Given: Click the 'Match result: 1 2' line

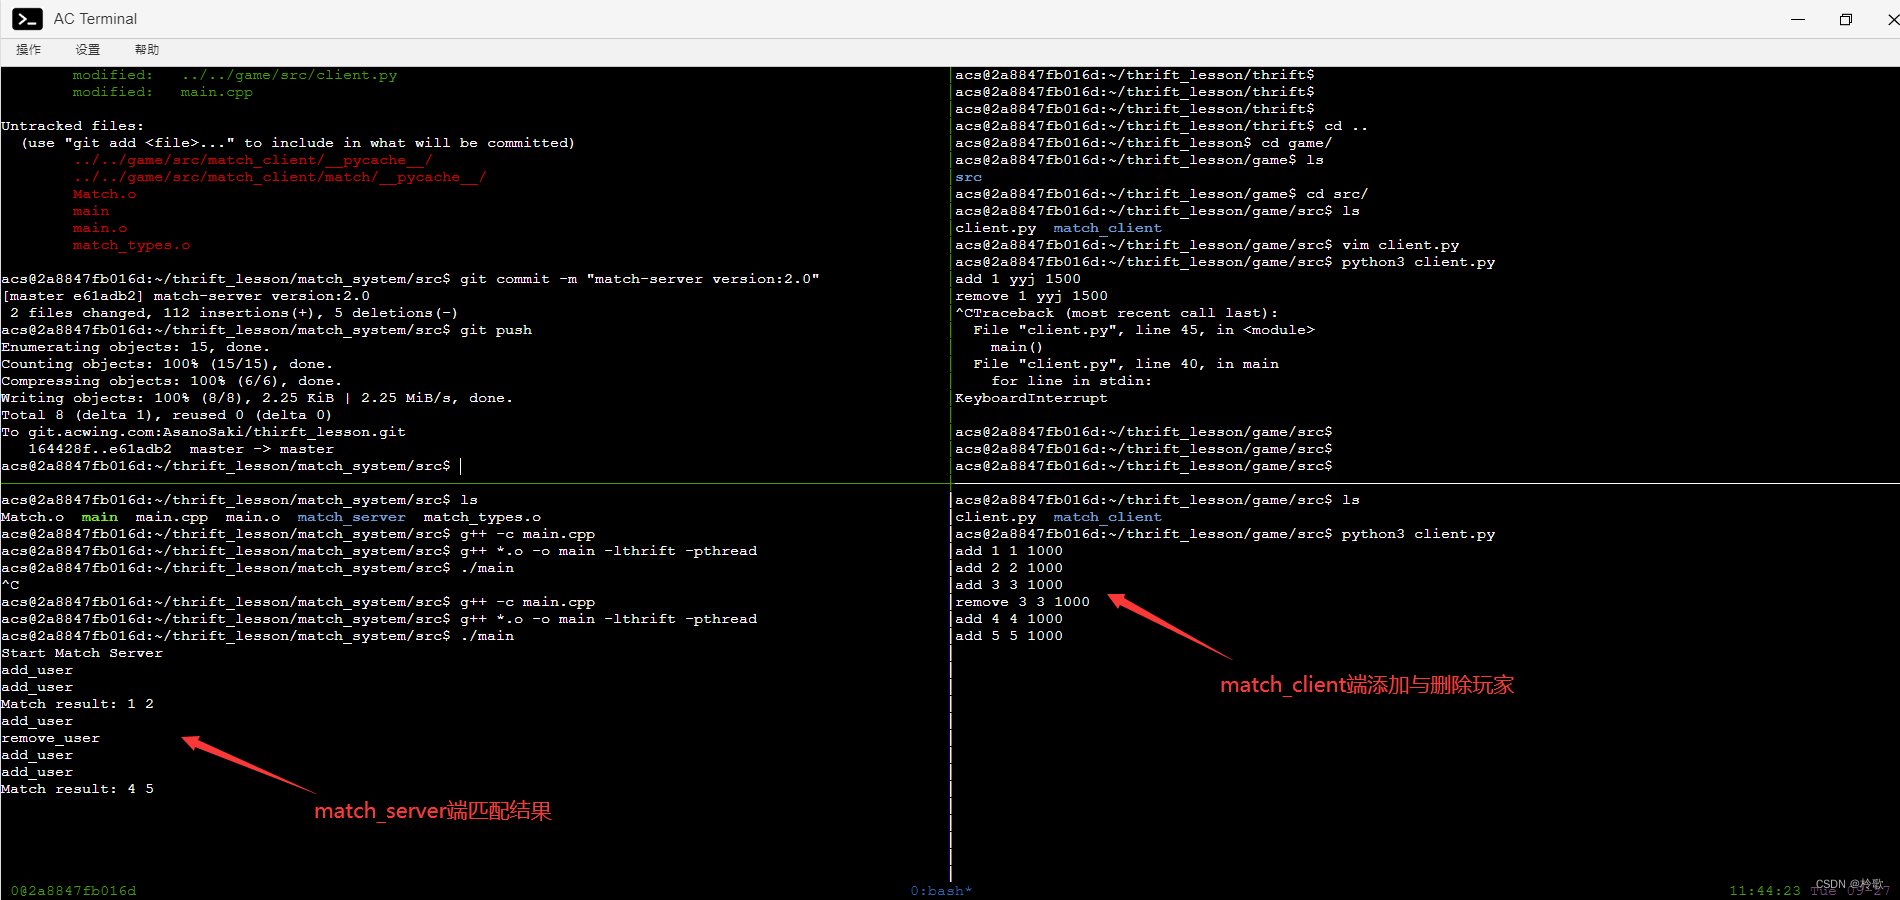Looking at the screenshot, I should [77, 704].
